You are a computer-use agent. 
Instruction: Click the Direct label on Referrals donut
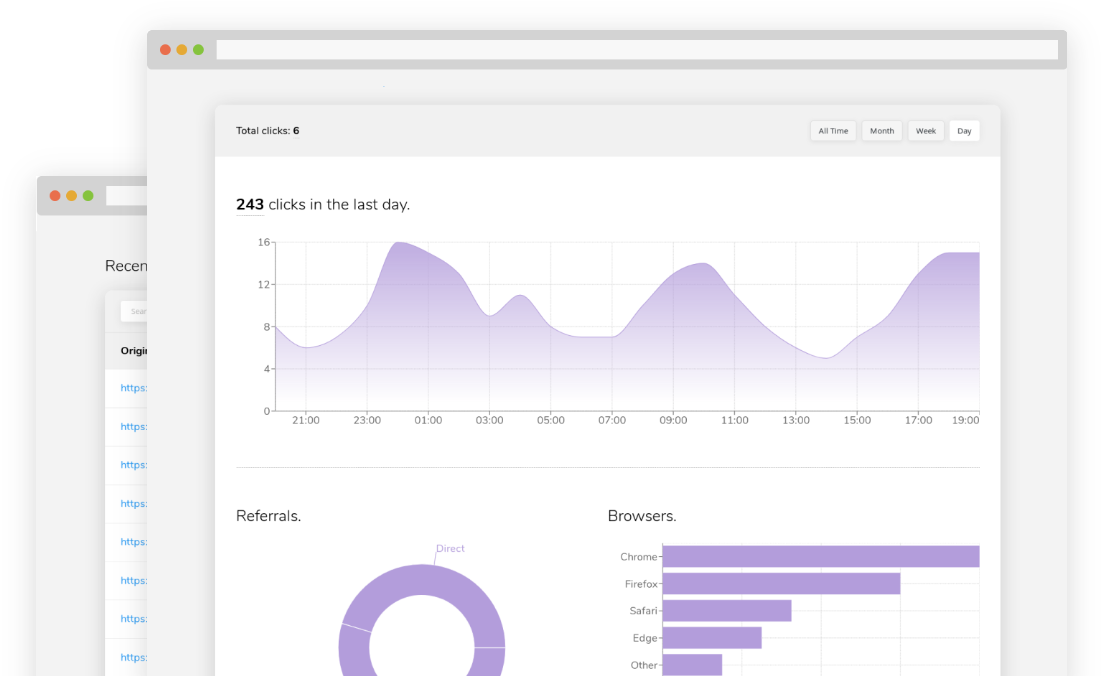(x=450, y=549)
